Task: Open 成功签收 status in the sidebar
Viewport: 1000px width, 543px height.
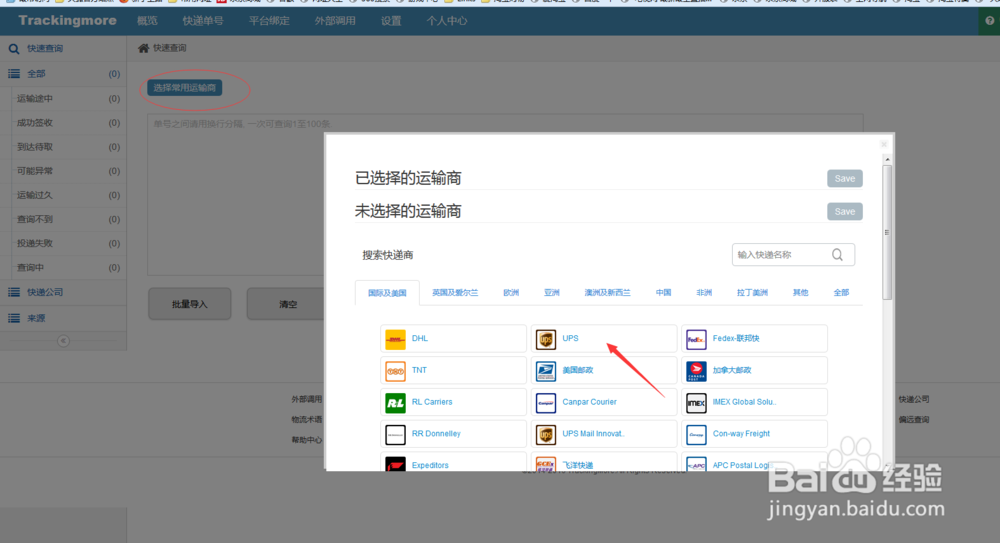Action: (x=64, y=123)
